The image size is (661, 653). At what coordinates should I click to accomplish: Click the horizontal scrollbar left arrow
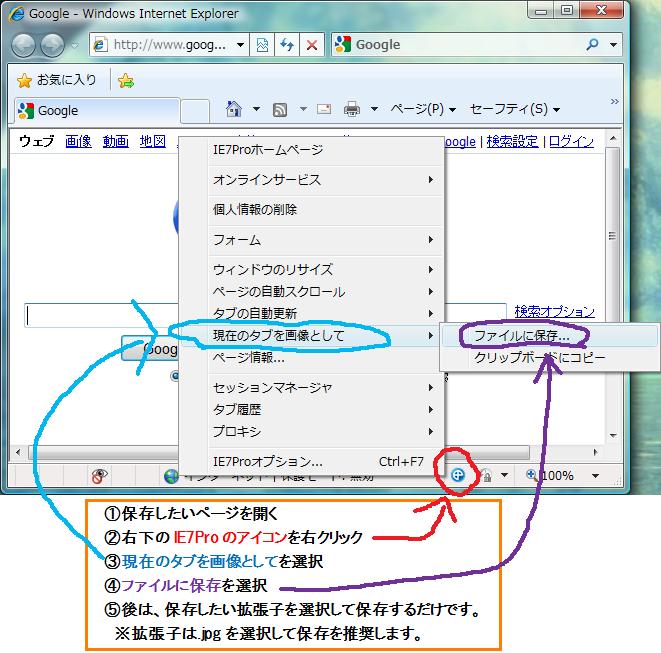pyautogui.click(x=18, y=452)
